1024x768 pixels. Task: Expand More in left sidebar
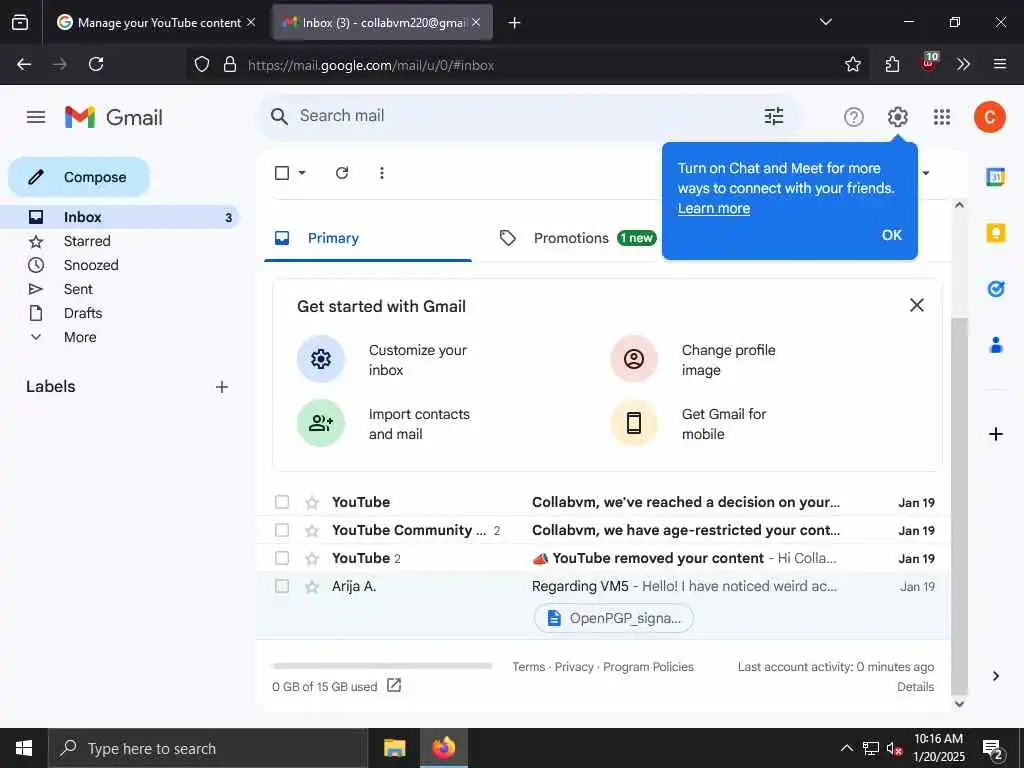click(x=80, y=337)
